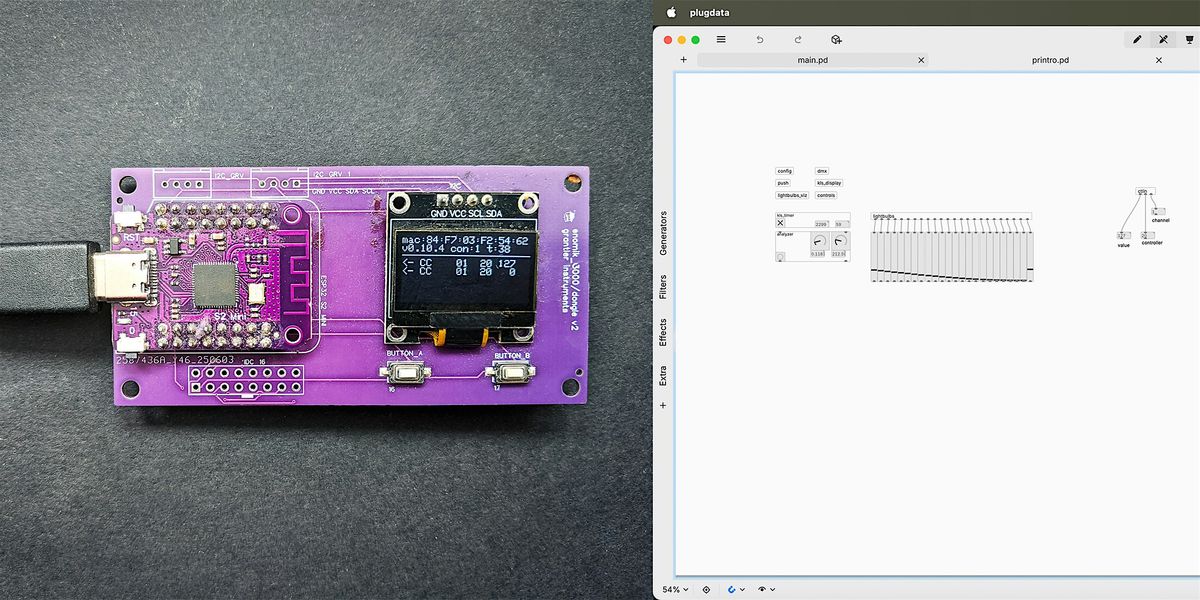
Task: Toggle snapping with the magnet icon
Action: point(732,590)
